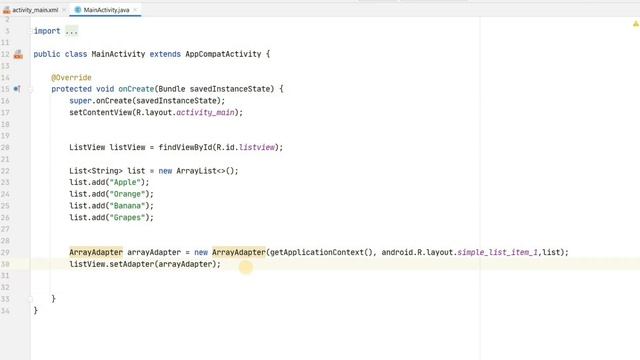The width and height of the screenshot is (640, 360).
Task: Select the MainActivity.java tab
Action: [106, 10]
